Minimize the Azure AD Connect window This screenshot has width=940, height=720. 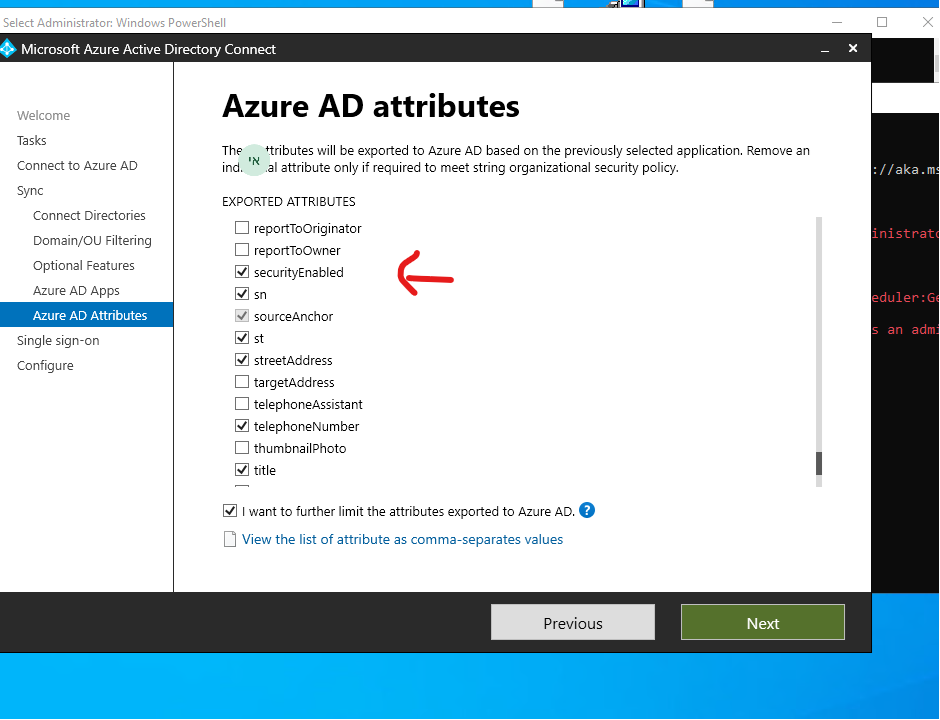[x=825, y=49]
